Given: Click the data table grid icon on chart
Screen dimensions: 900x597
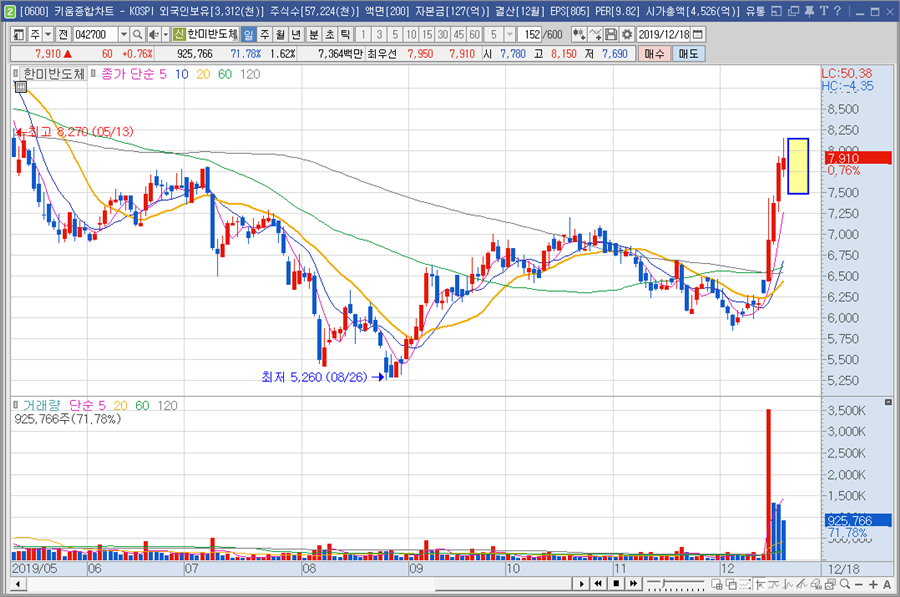Looking at the screenshot, I should [x=21, y=87].
